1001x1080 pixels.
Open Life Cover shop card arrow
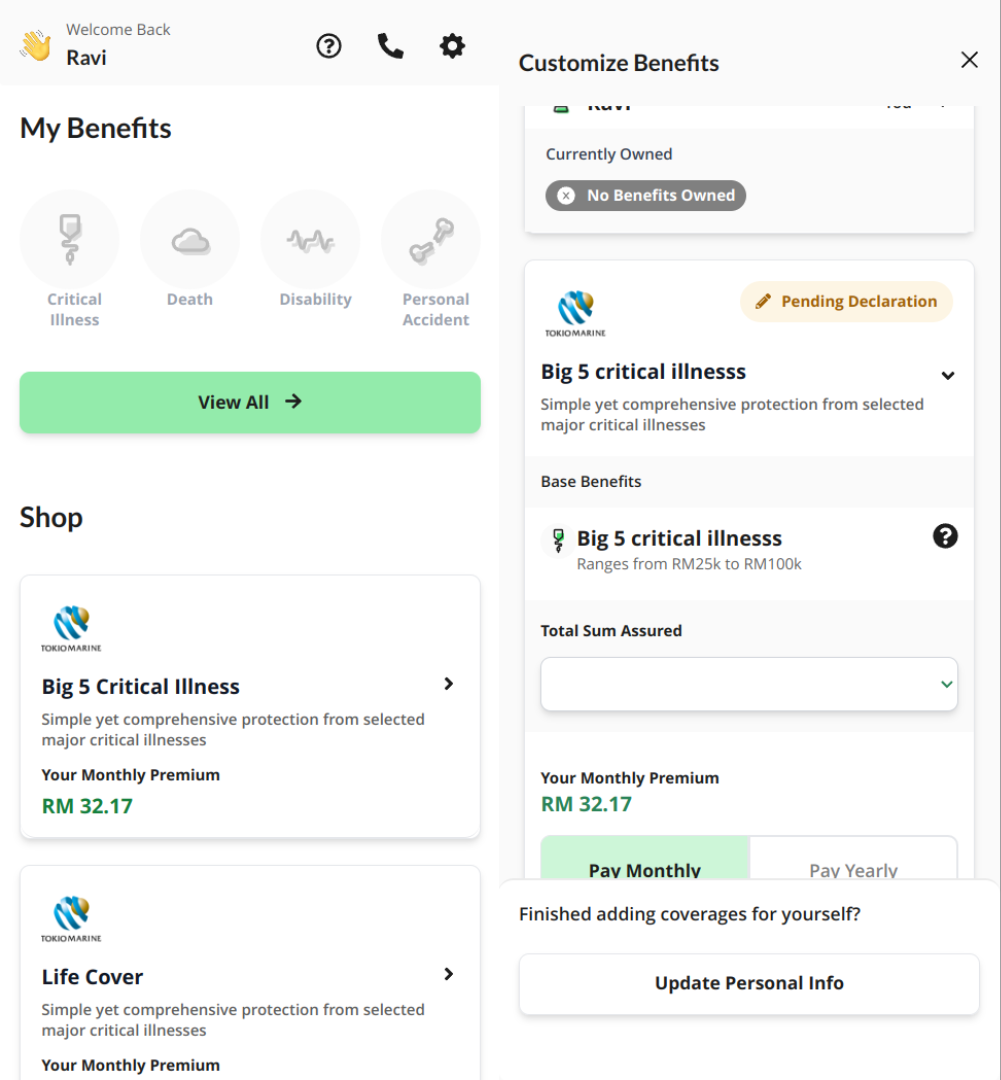[x=448, y=974]
